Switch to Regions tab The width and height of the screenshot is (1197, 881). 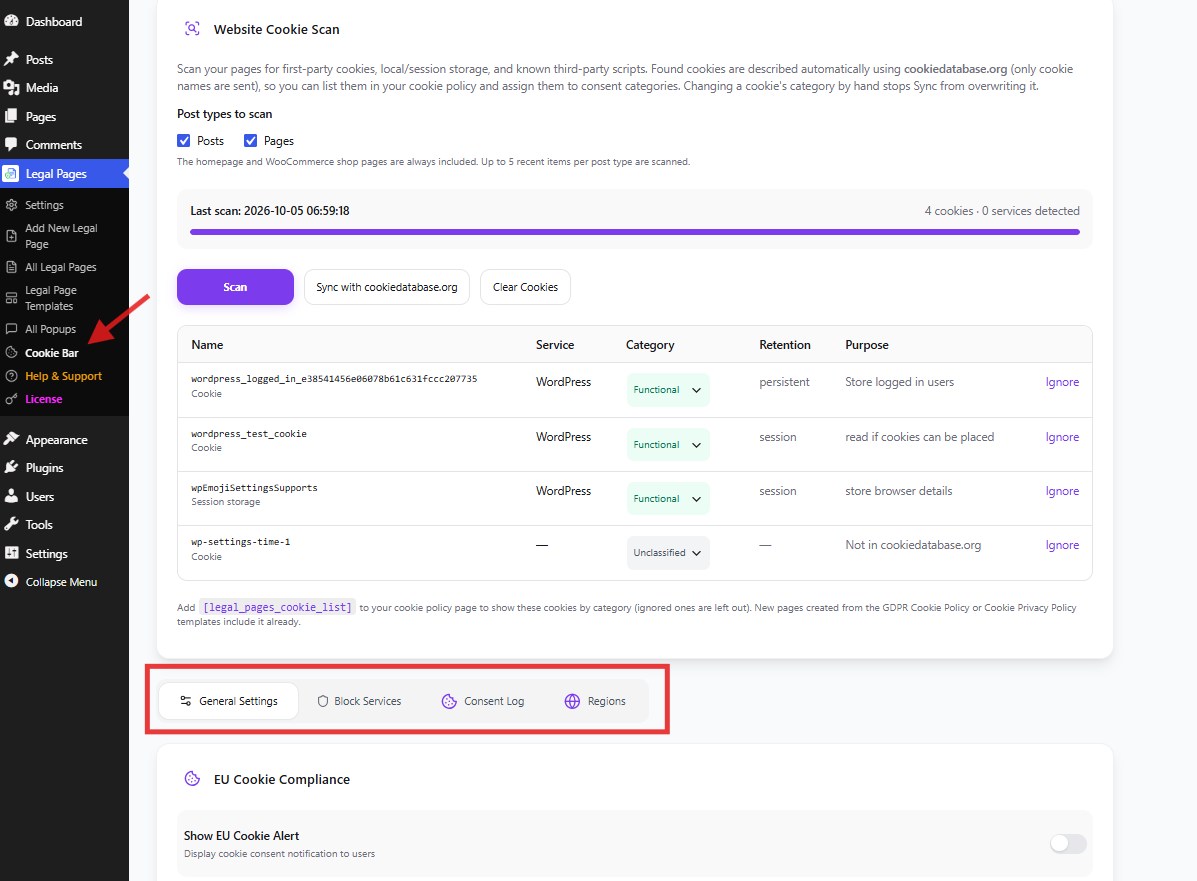pos(595,701)
